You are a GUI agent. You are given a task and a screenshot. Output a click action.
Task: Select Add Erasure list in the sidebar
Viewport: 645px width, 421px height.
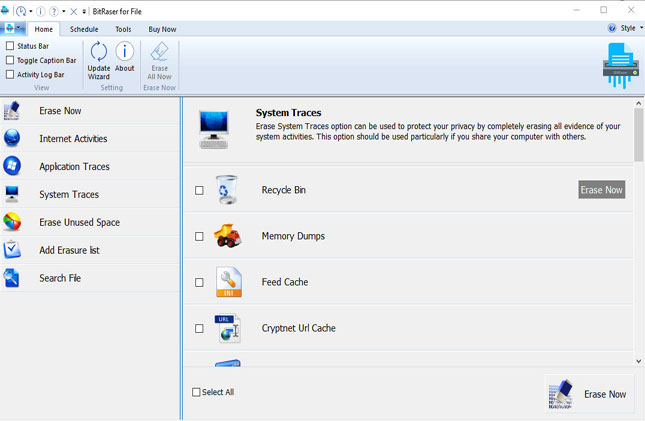coord(90,250)
